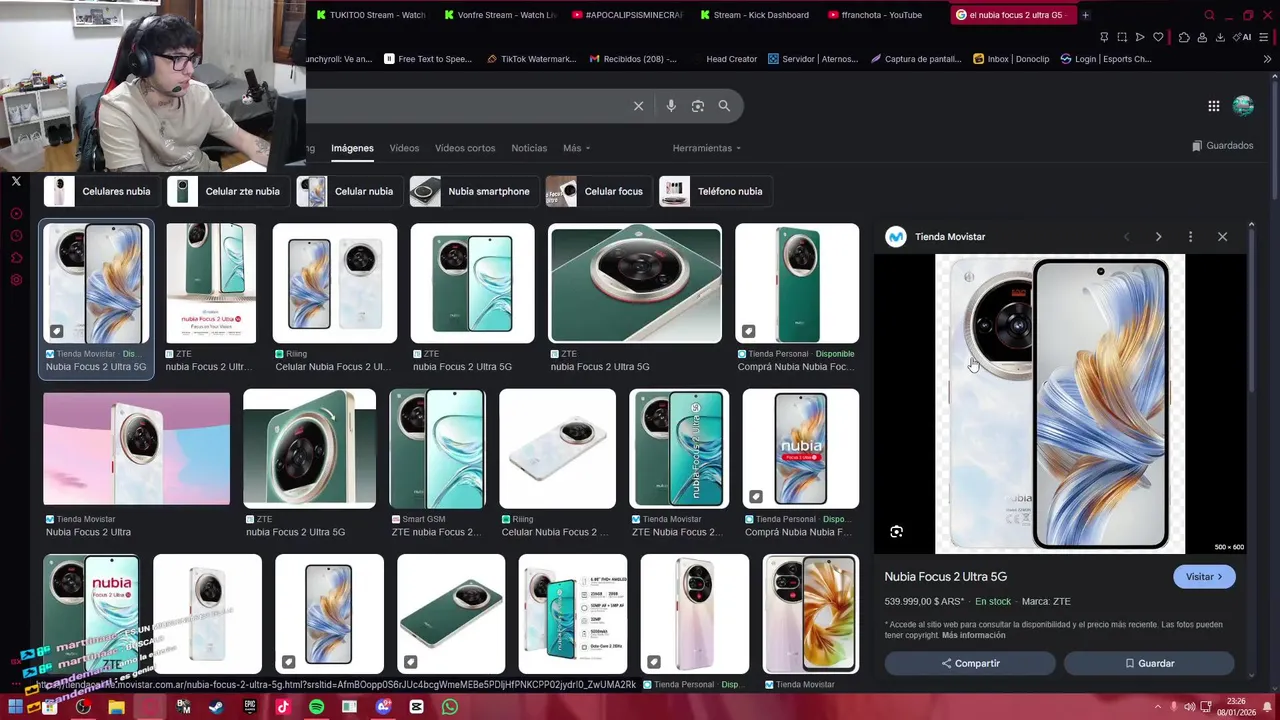Open WhatsApp from the taskbar
The width and height of the screenshot is (1280, 720).
click(450, 707)
